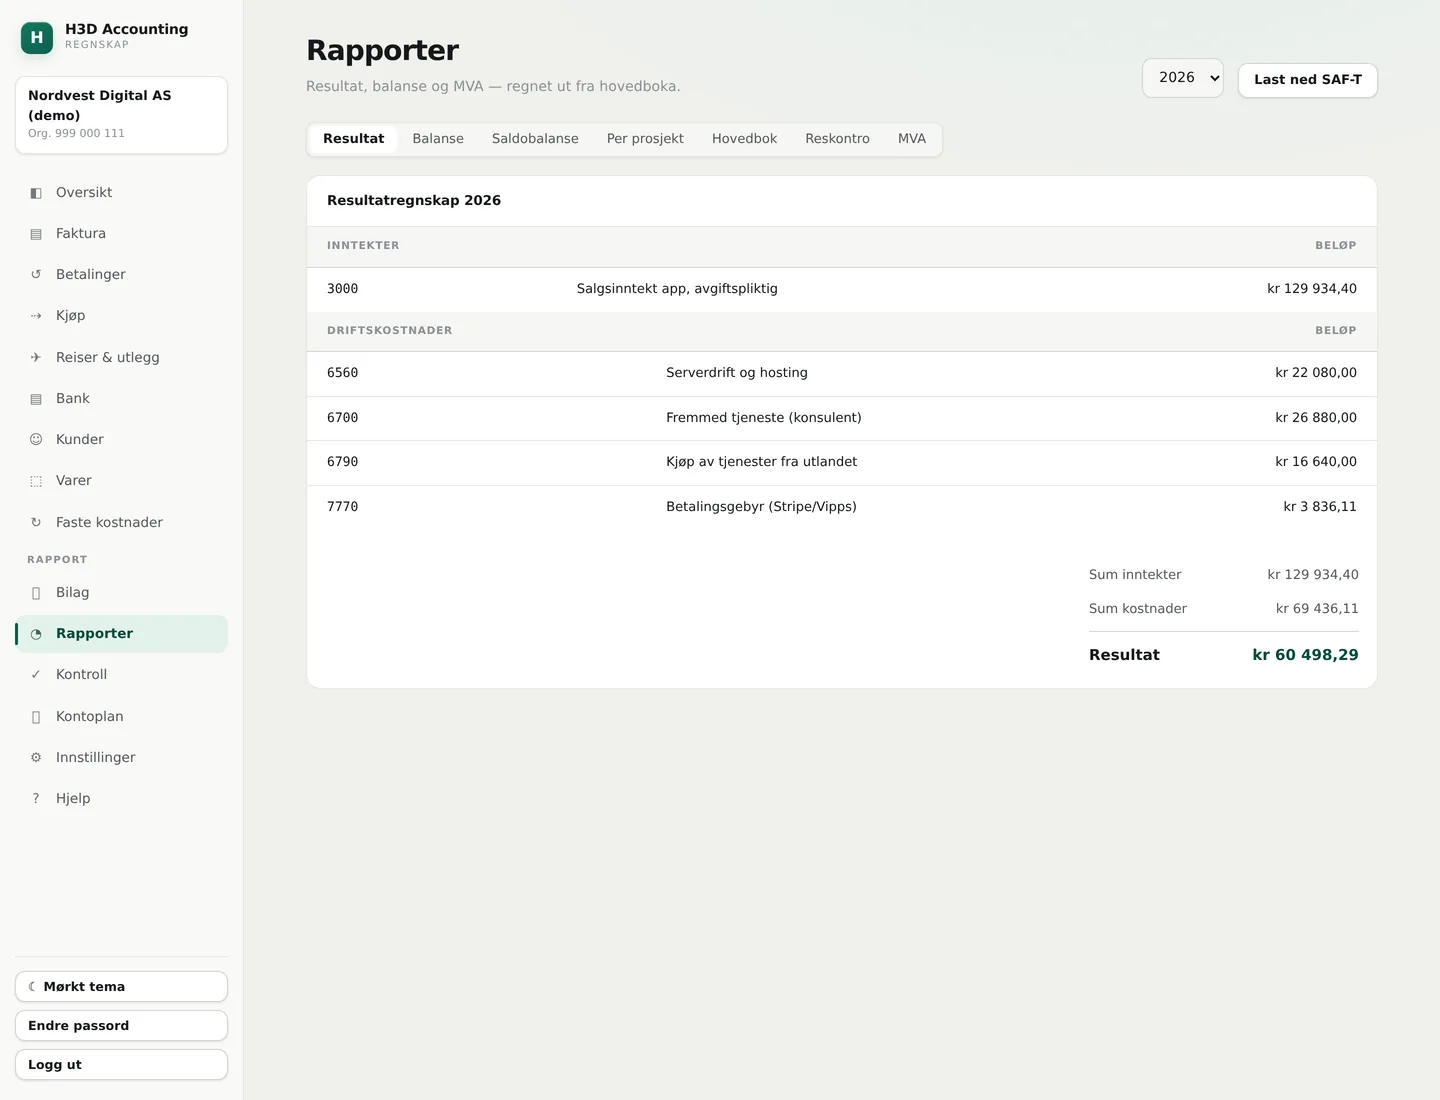
Task: Click Sum kostnader value kr 69 436,11
Action: pyautogui.click(x=1317, y=609)
